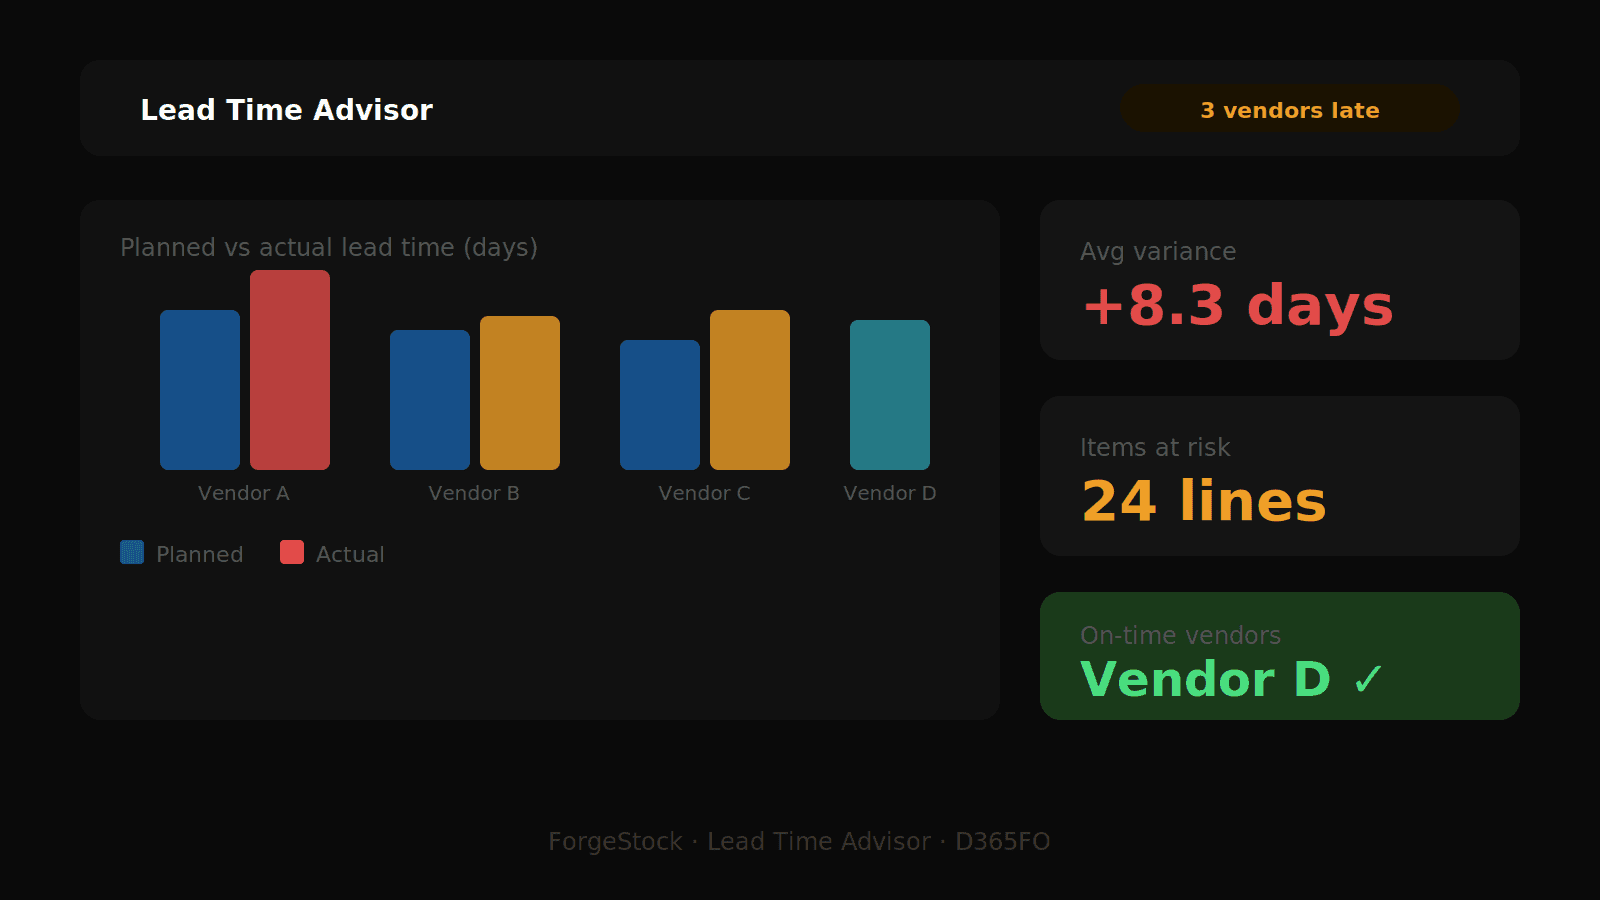1600x900 pixels.
Task: Click the Vendor D axis label
Action: click(890, 493)
